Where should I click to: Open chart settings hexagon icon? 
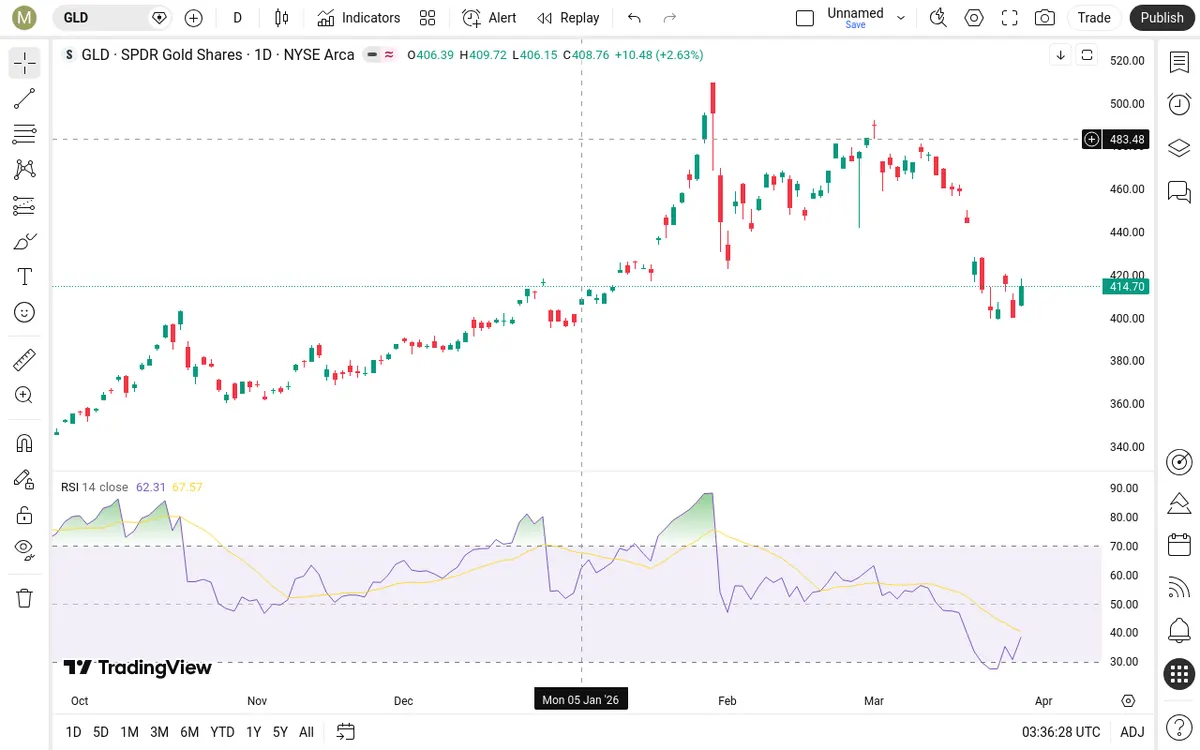coord(974,17)
